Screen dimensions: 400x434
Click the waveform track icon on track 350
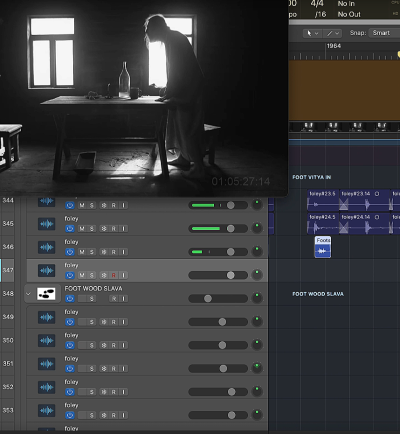click(x=46, y=341)
